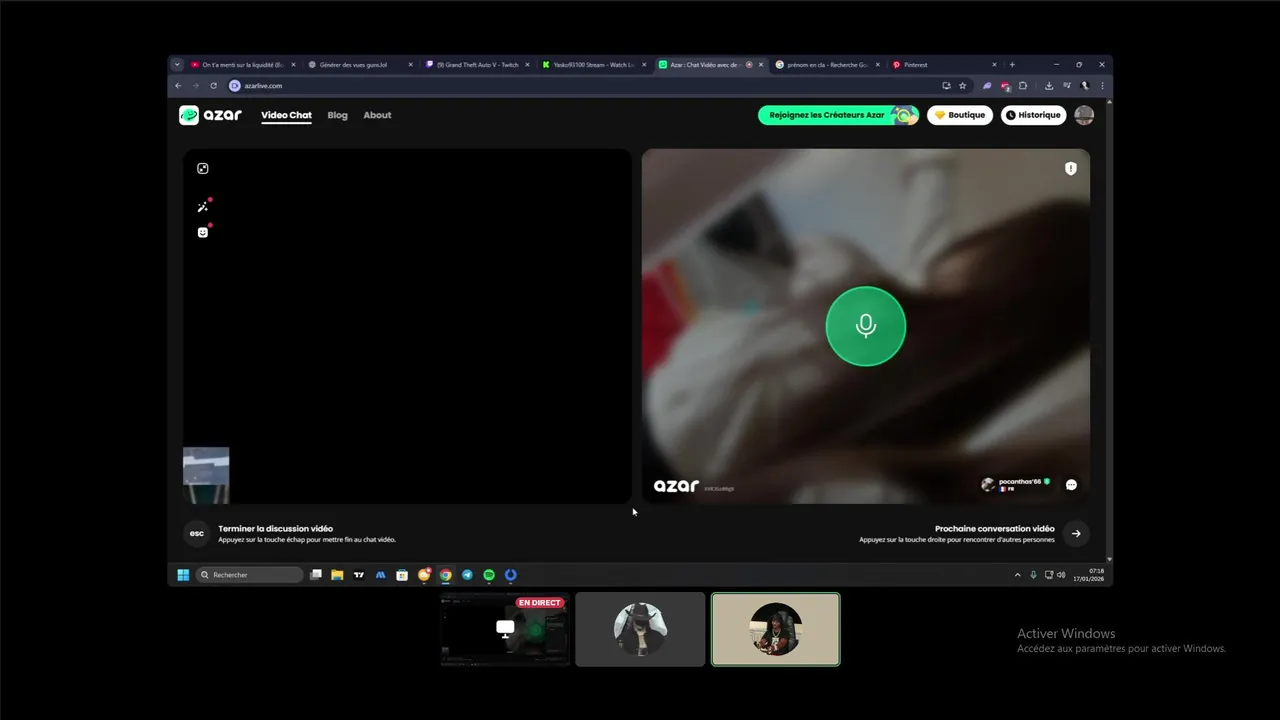Click the esc end chat button
Screen dimensions: 1280x720
point(197,533)
